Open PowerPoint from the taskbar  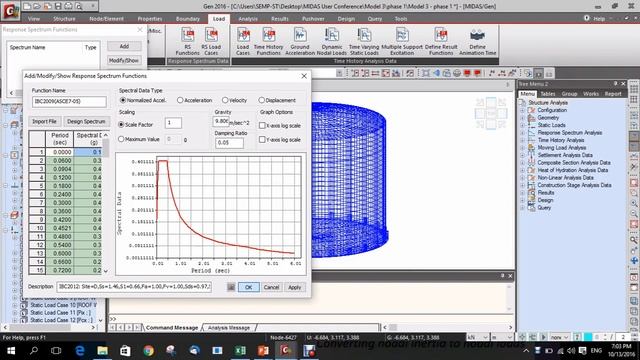(x=263, y=350)
